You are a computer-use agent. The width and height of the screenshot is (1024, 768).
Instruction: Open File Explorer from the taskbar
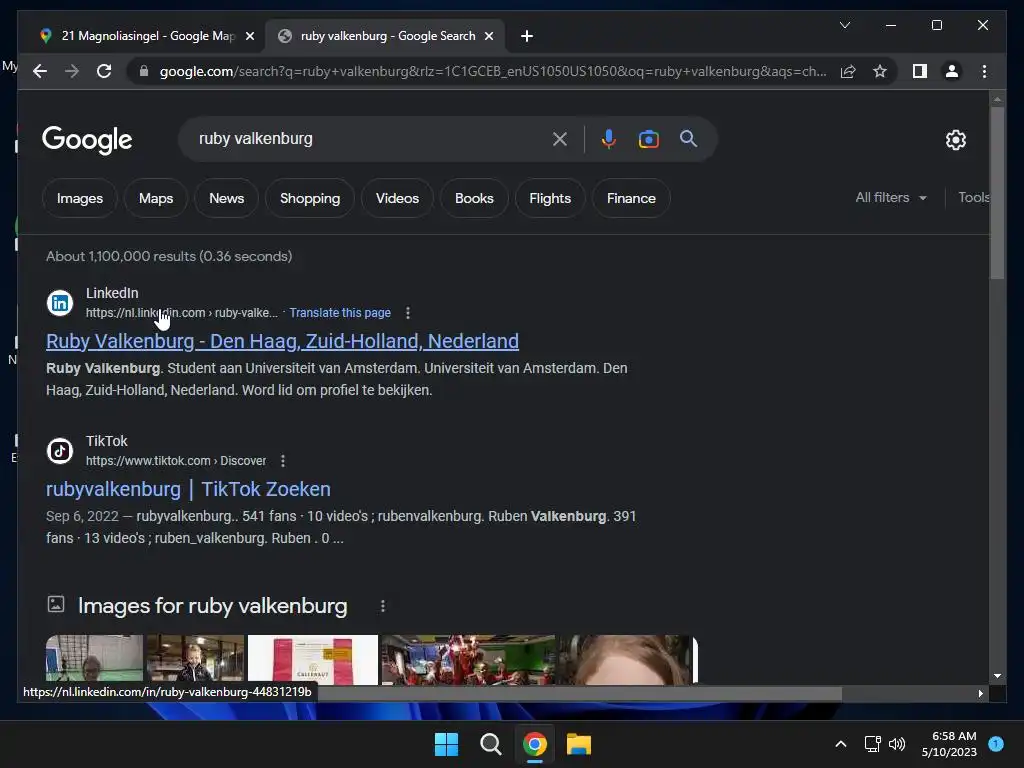click(x=579, y=744)
